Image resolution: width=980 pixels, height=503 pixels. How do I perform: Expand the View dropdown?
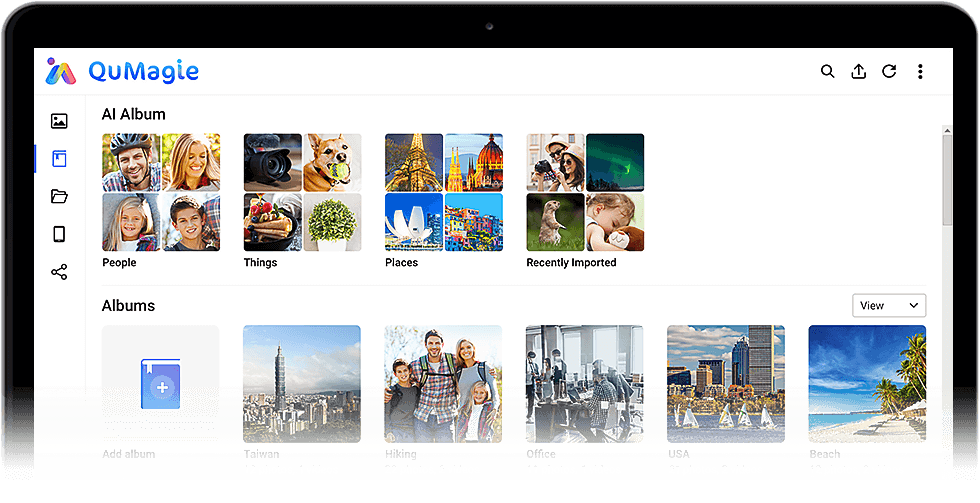click(x=889, y=305)
